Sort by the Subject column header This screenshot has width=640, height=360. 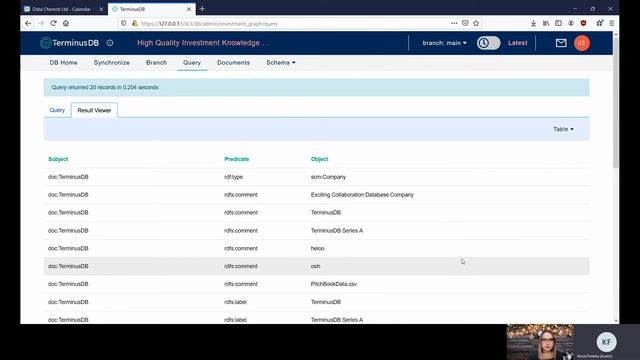coord(58,159)
